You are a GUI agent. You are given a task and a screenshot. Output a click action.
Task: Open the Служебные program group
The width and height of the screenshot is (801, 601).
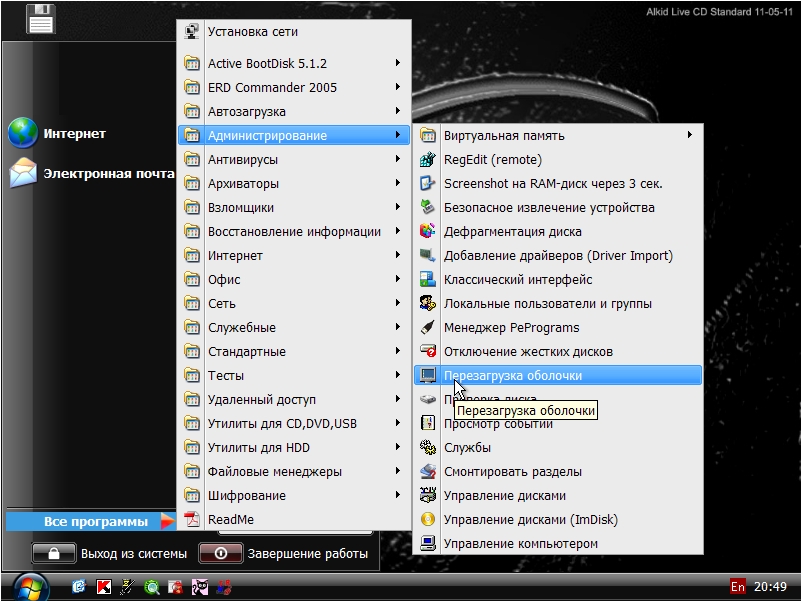click(294, 328)
